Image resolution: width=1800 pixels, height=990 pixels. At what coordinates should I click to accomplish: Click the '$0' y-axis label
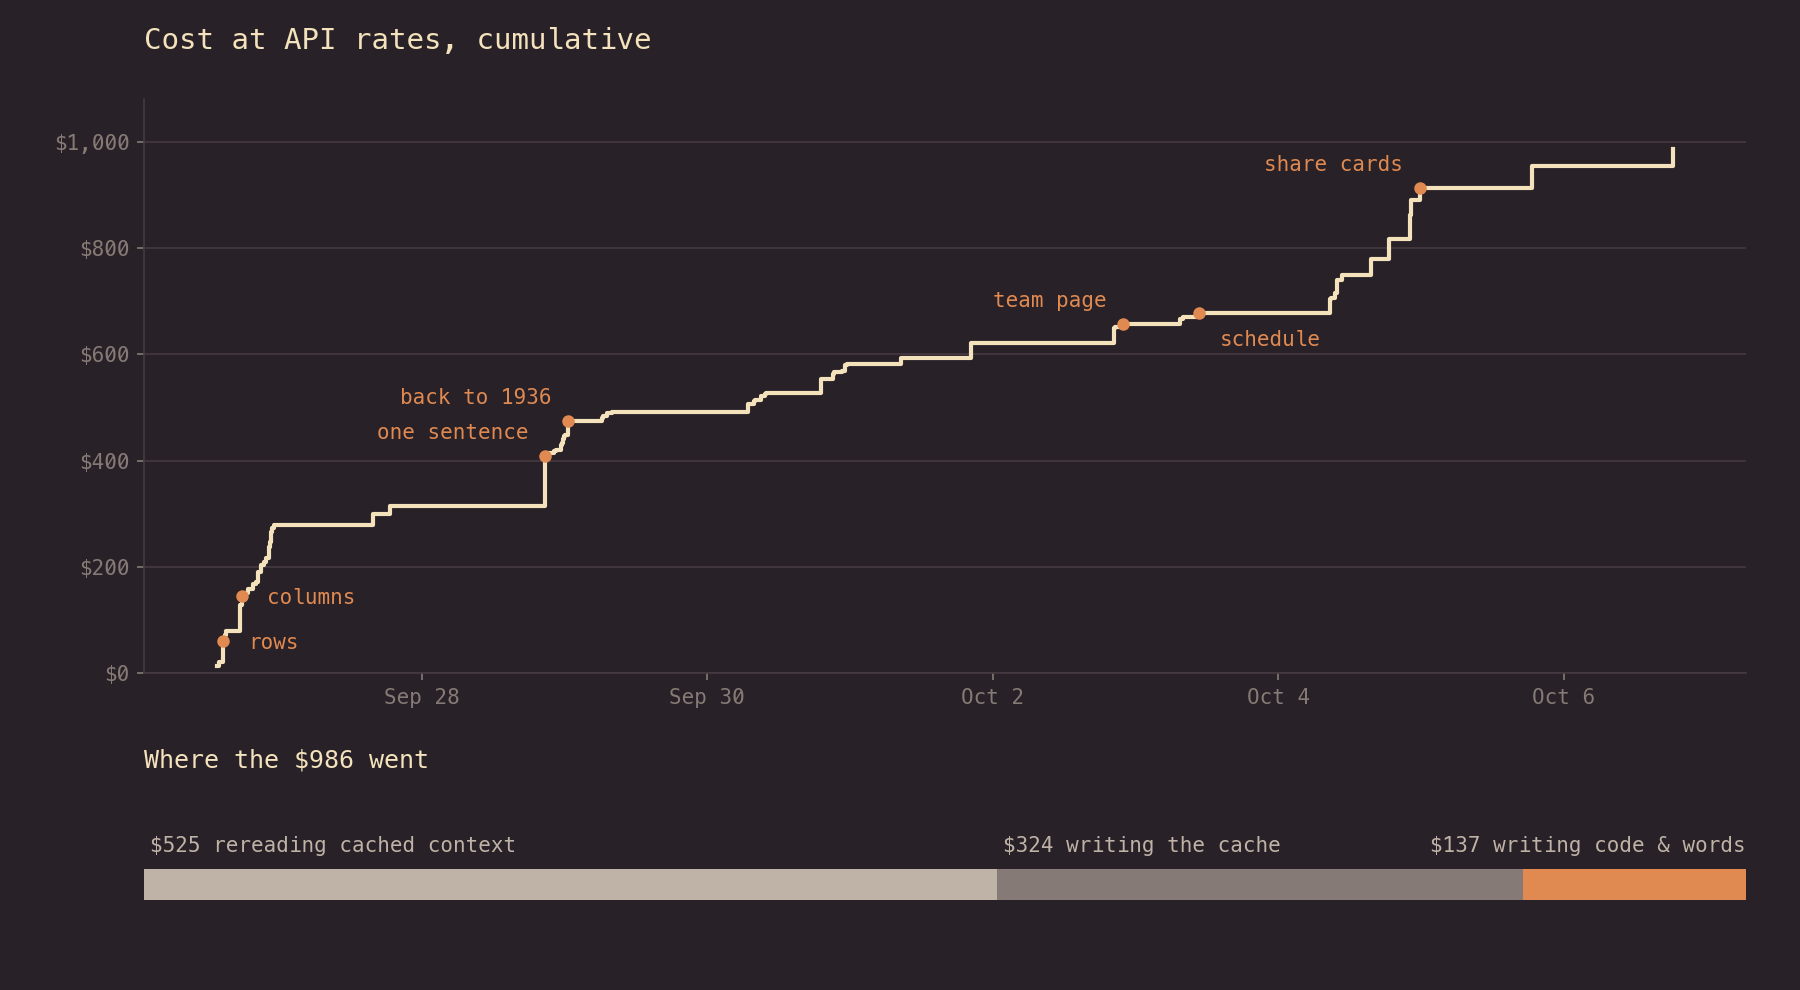click(117, 674)
